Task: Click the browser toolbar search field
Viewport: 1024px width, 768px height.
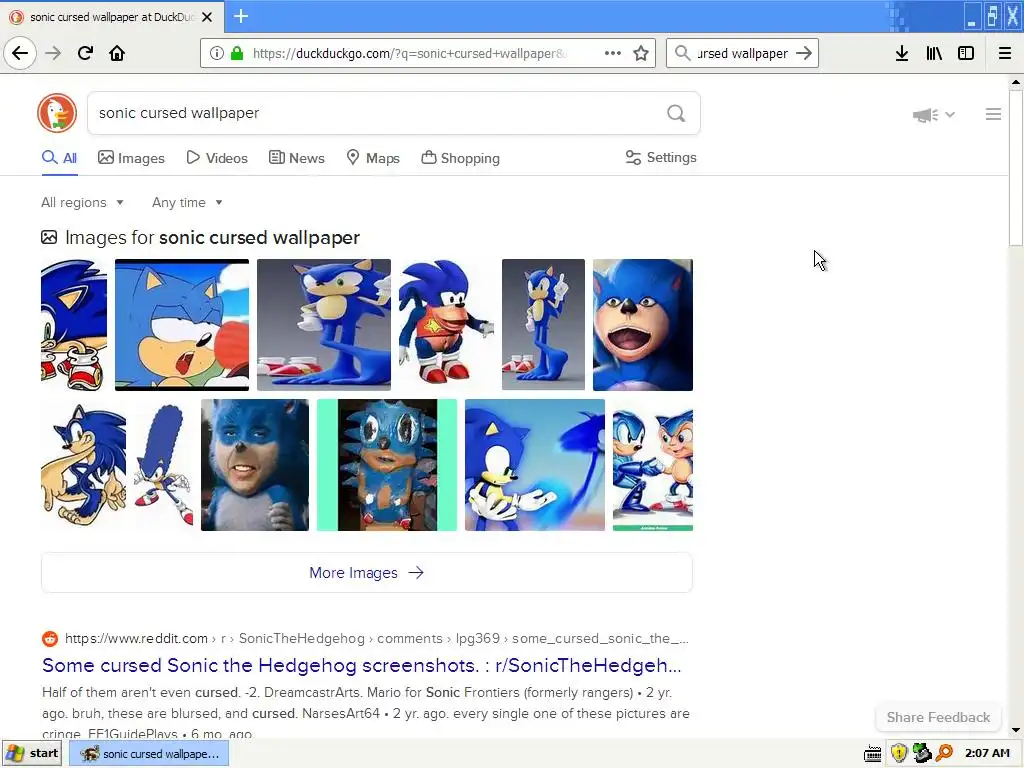Action: pos(742,53)
